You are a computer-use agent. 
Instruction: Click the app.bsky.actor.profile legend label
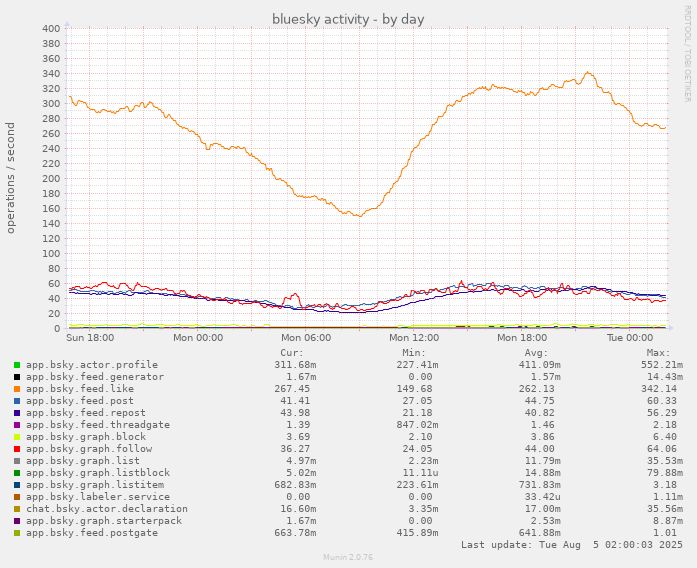pos(92,365)
